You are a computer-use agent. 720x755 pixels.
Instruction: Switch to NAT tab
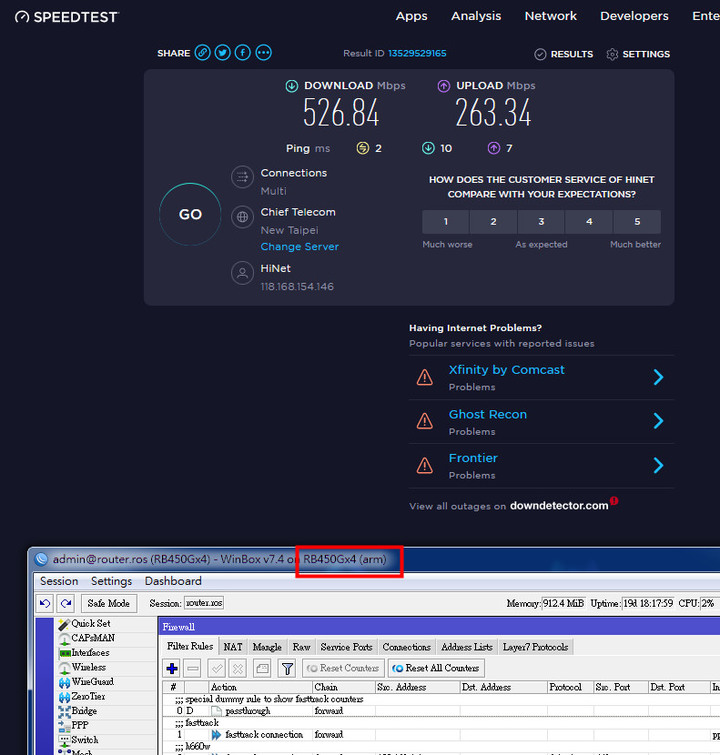[233, 647]
